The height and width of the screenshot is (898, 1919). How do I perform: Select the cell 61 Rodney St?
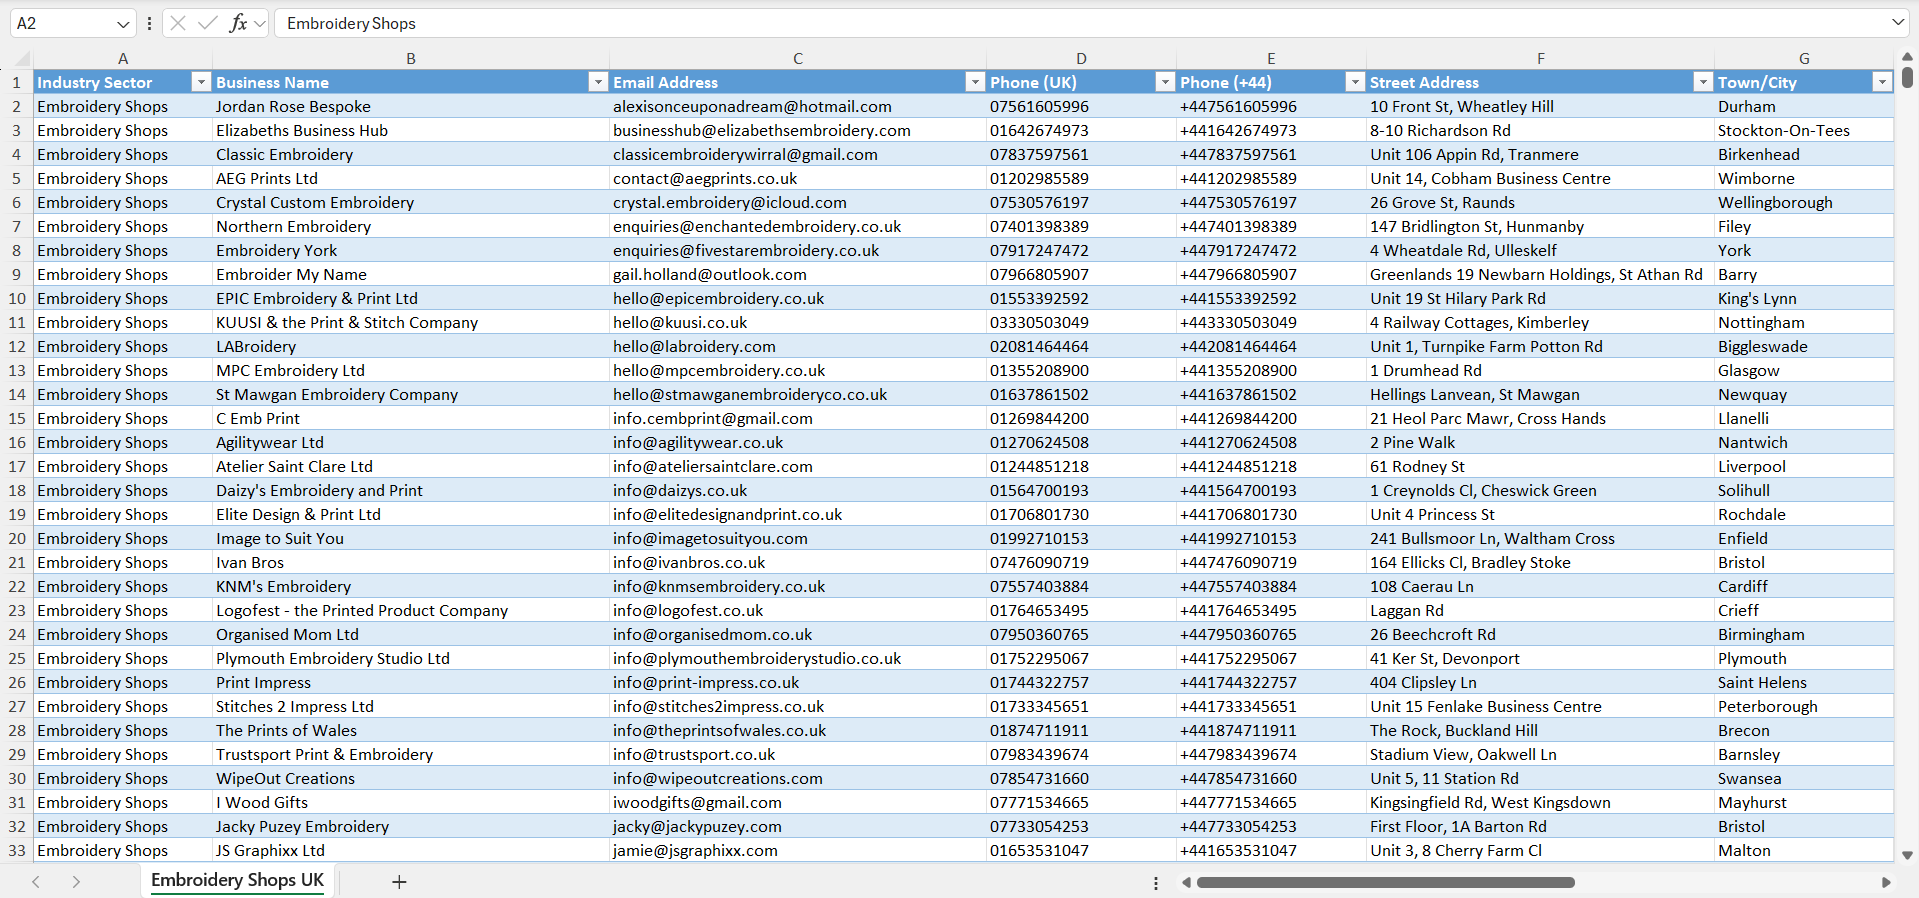point(1540,466)
